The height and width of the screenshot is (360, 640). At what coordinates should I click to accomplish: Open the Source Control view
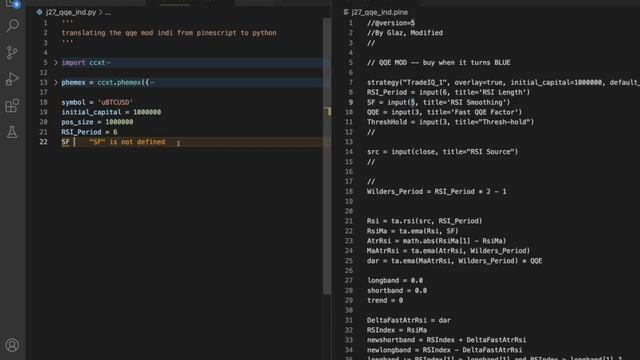click(x=12, y=52)
